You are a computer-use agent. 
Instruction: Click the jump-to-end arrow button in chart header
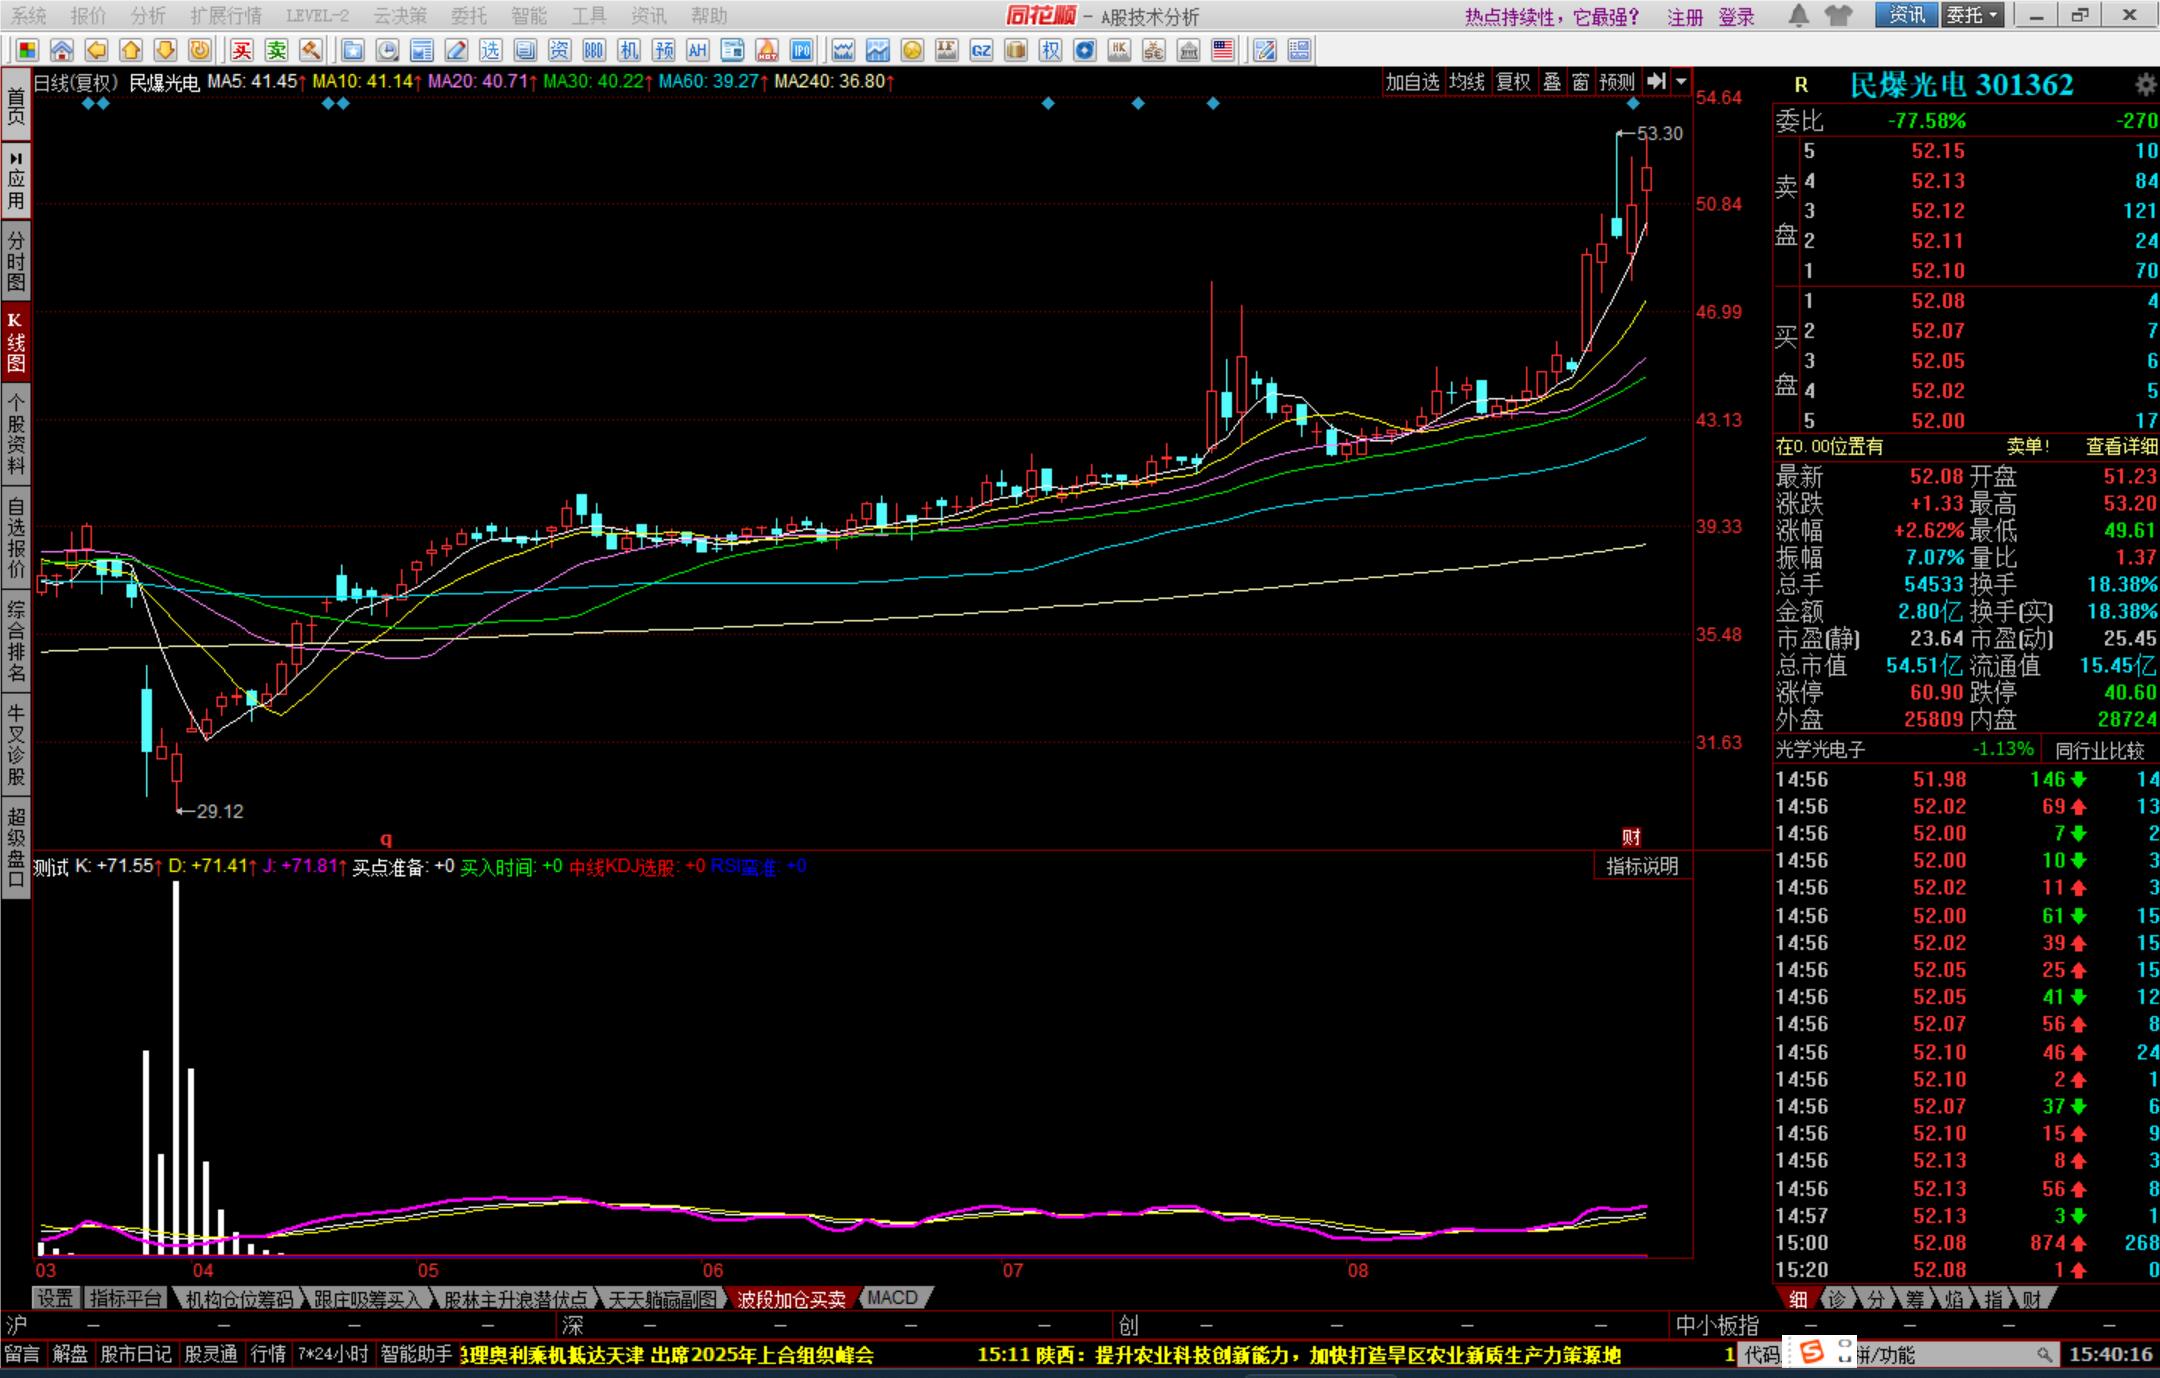1656,82
